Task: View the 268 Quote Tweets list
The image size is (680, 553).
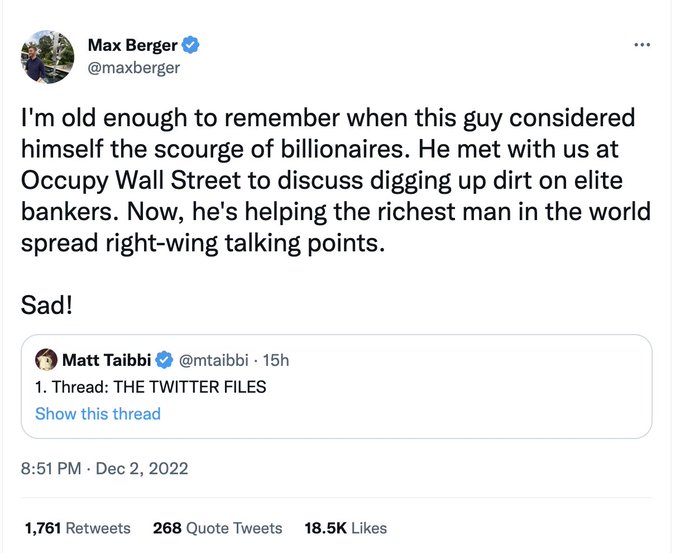Action: click(217, 528)
